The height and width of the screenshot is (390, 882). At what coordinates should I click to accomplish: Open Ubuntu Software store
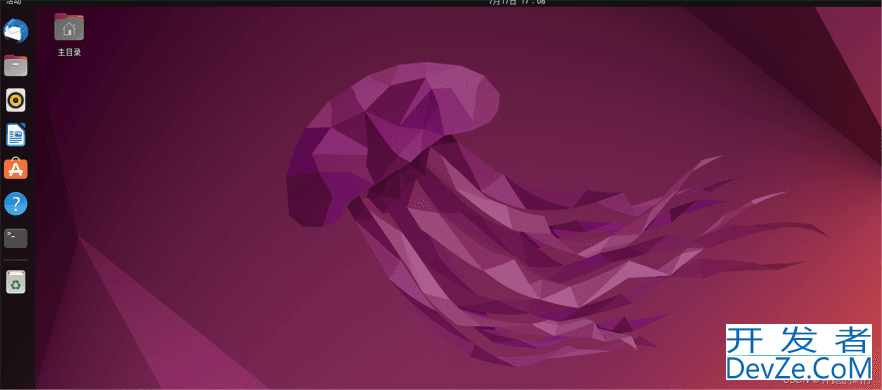[x=16, y=169]
